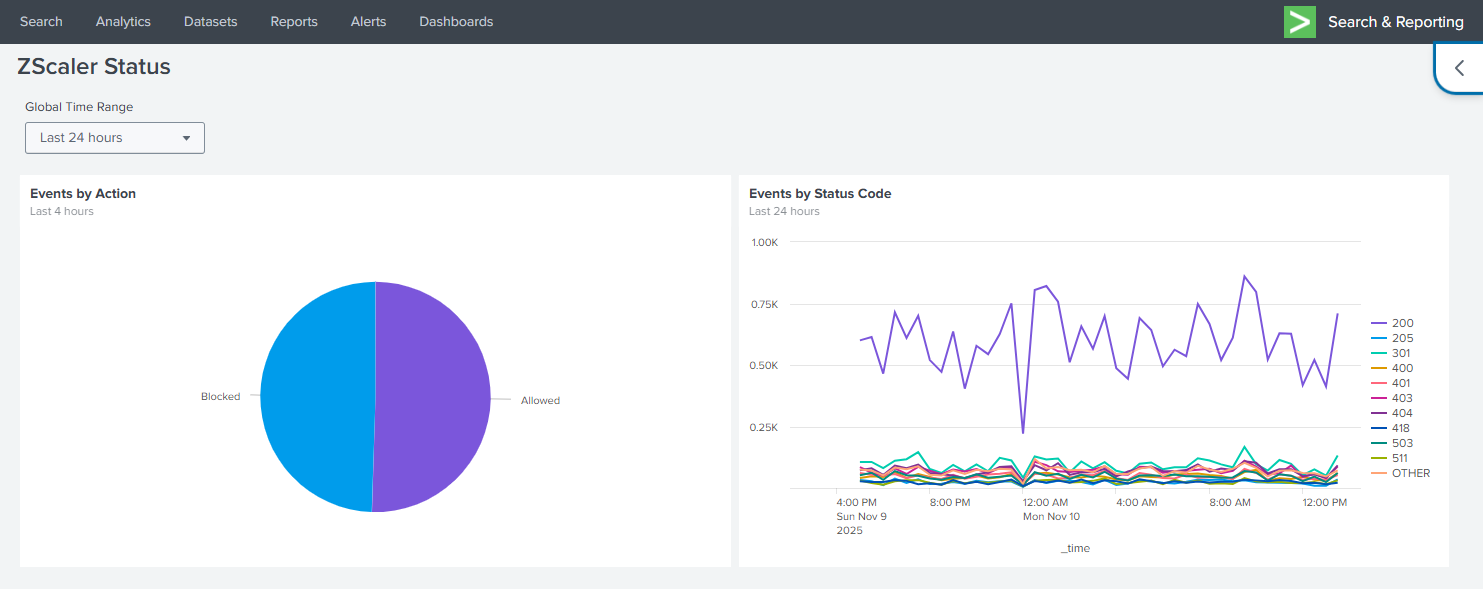Viewport: 1483px width, 589px height.
Task: Toggle the 301 series in legend
Action: click(x=1402, y=353)
